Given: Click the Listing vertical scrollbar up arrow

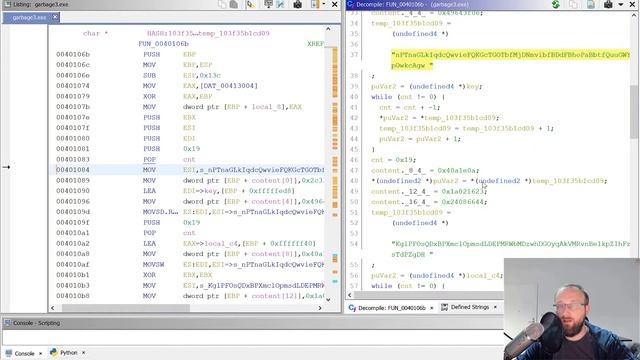Looking at the screenshot, I should (x=328, y=29).
